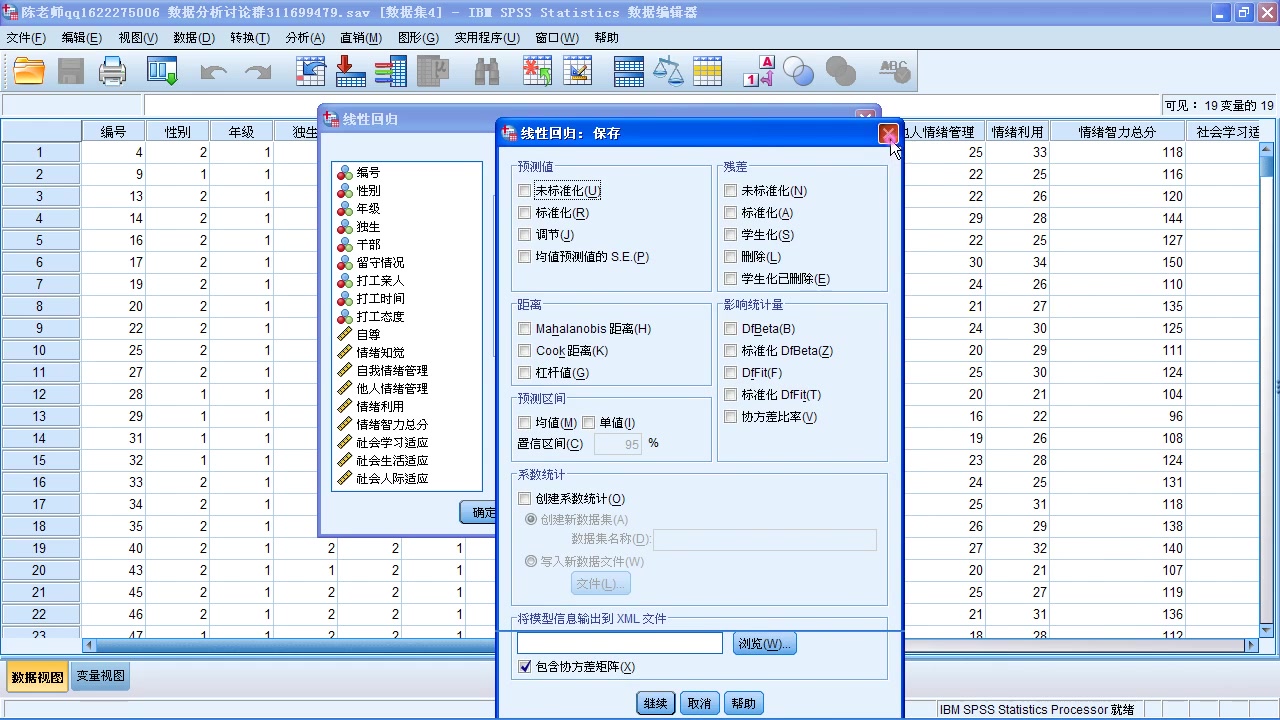Viewport: 1280px width, 720px height.
Task: Click the Print icon in toolbar
Action: [x=113, y=71]
